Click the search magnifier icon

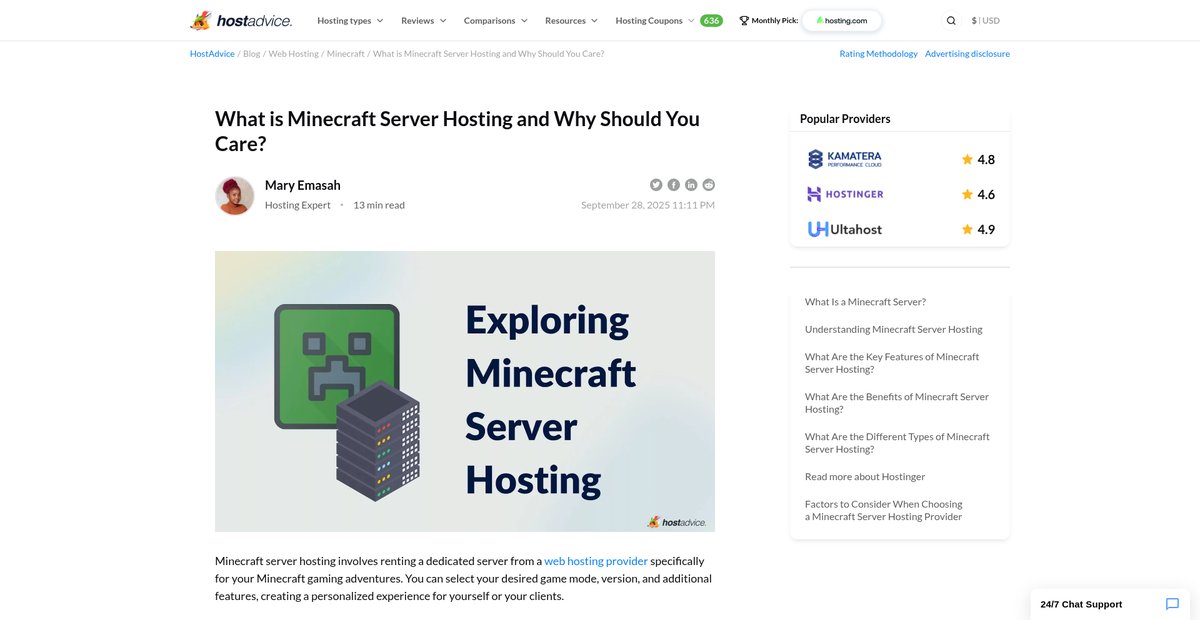(x=951, y=20)
